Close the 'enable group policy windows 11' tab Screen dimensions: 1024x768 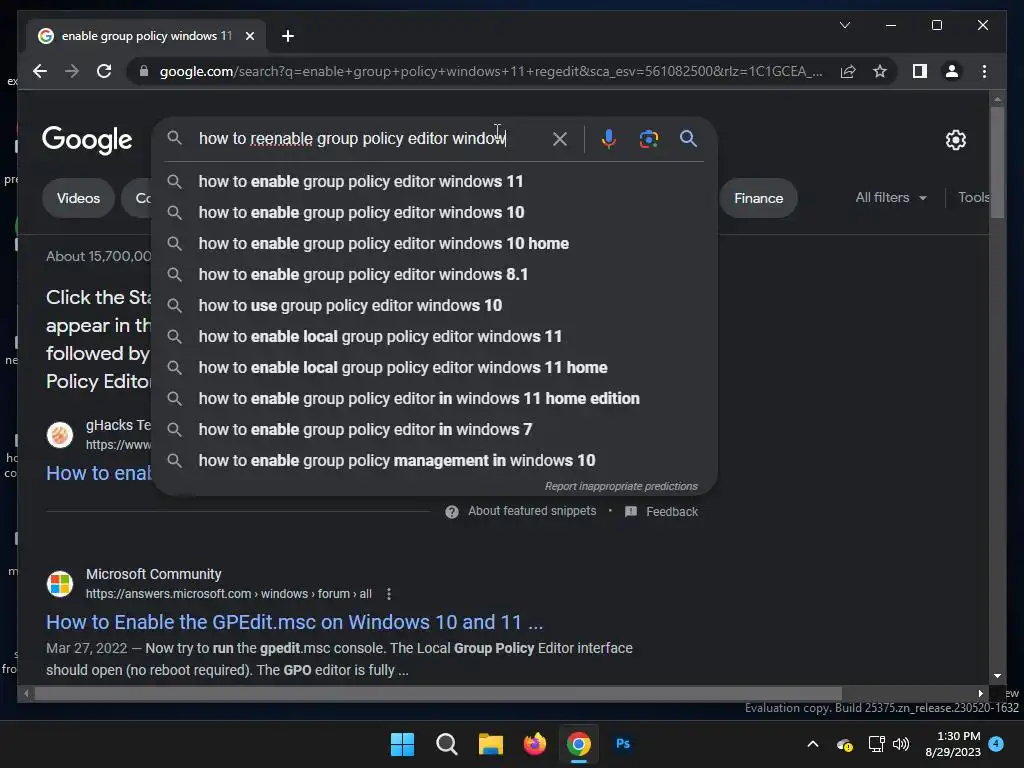pos(249,36)
